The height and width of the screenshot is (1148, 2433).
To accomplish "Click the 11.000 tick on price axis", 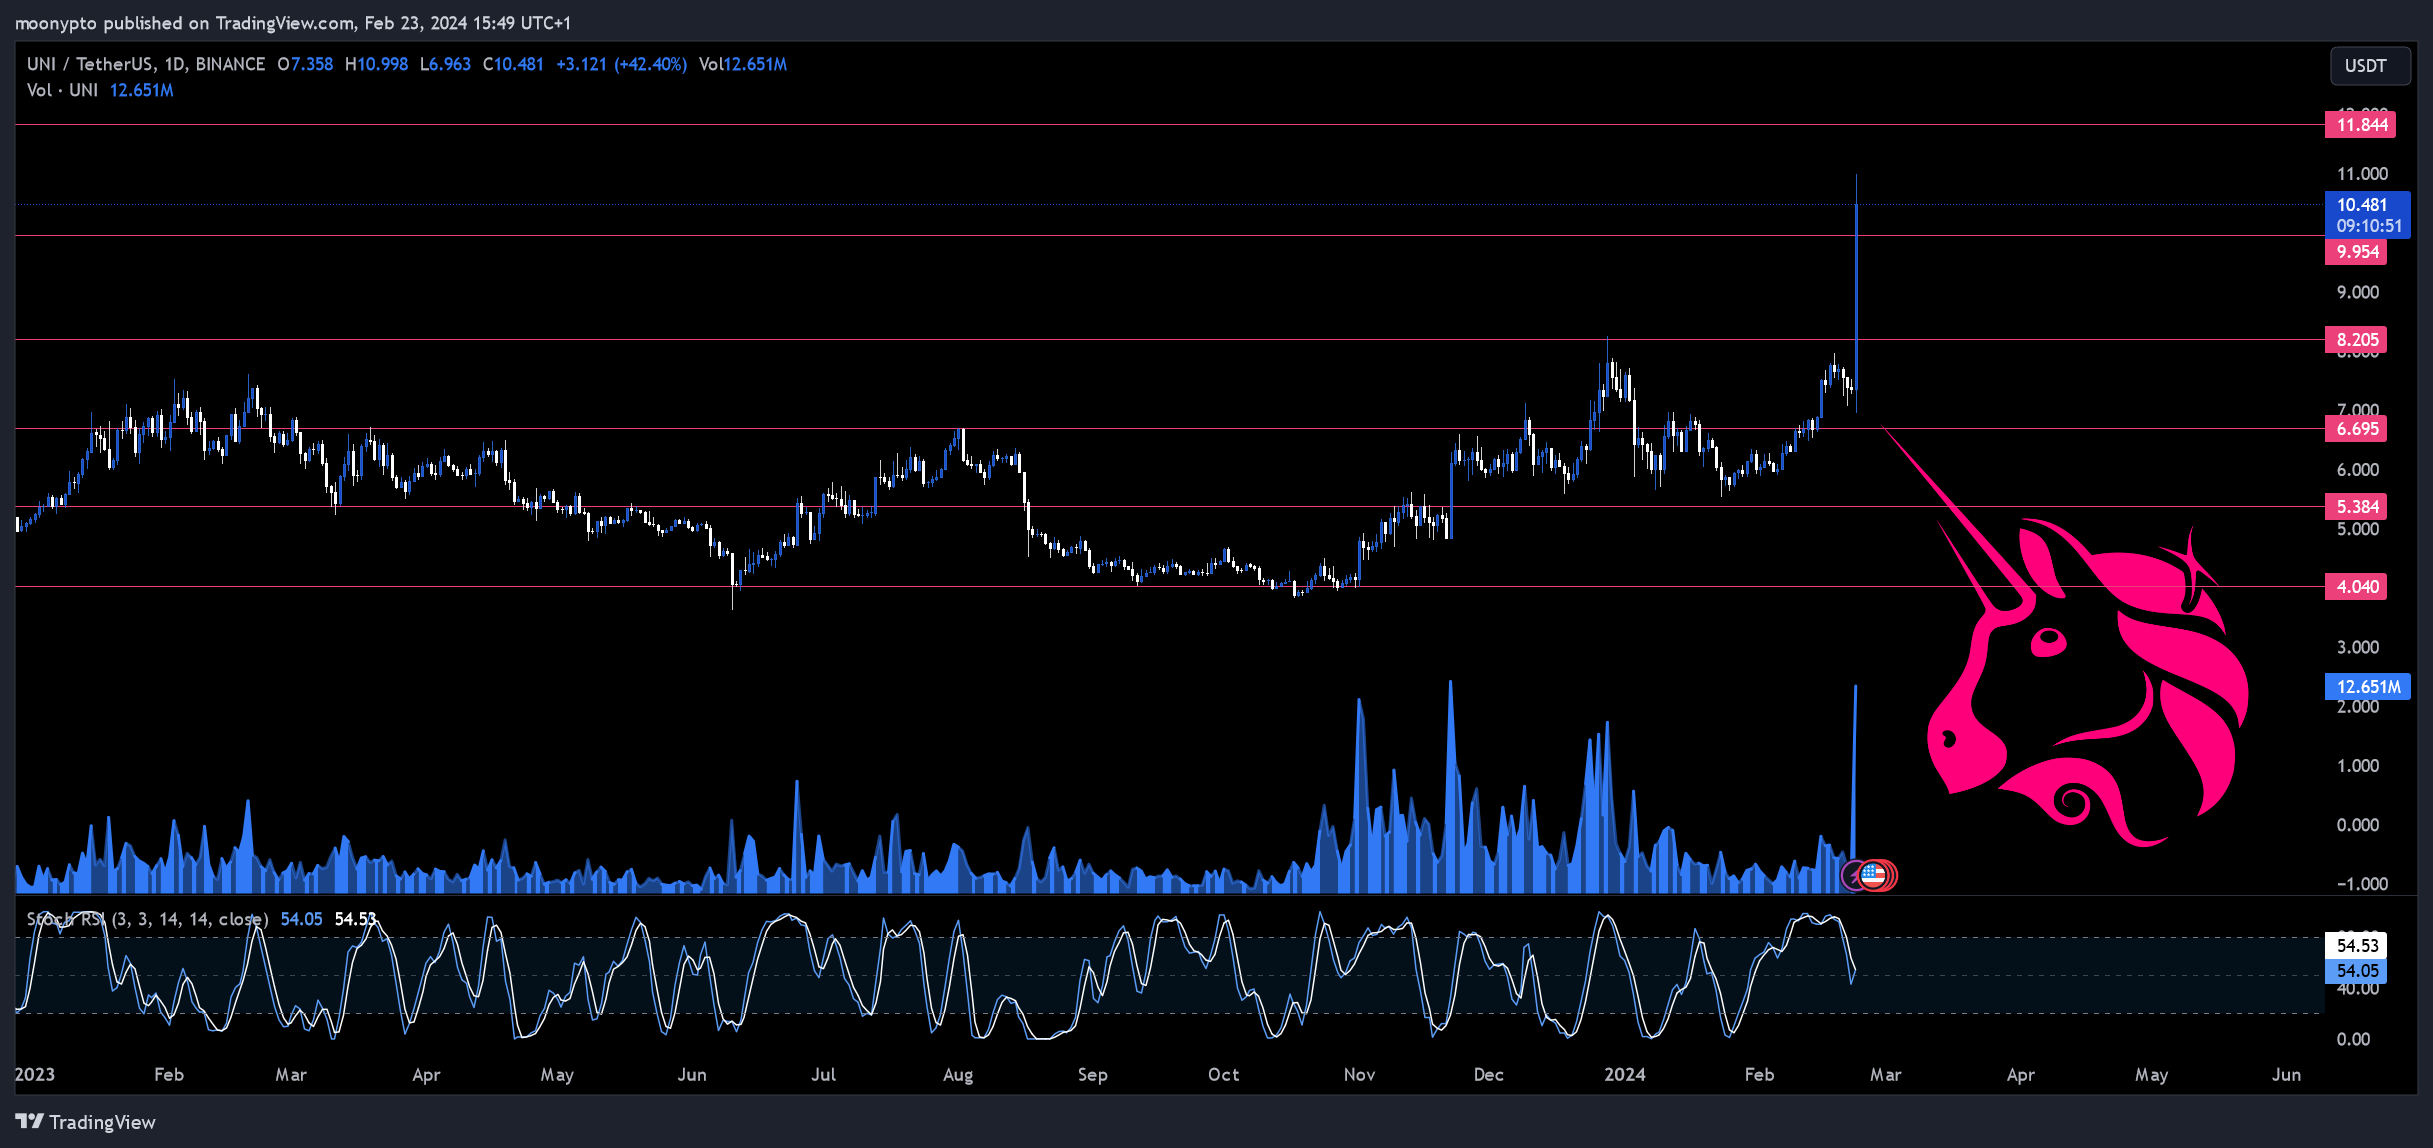I will [2361, 174].
